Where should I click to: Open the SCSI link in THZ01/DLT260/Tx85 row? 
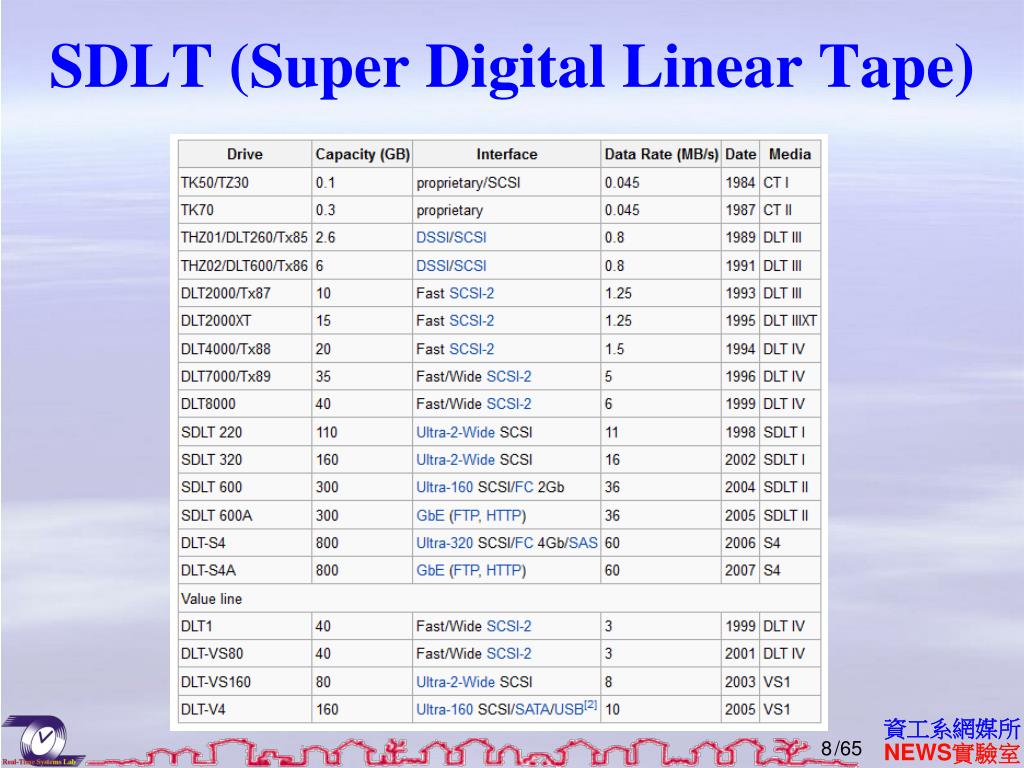pos(469,238)
